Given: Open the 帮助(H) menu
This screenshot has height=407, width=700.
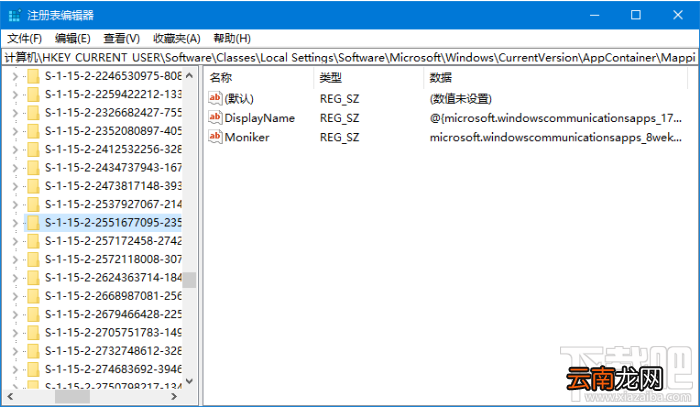Looking at the screenshot, I should coord(232,38).
